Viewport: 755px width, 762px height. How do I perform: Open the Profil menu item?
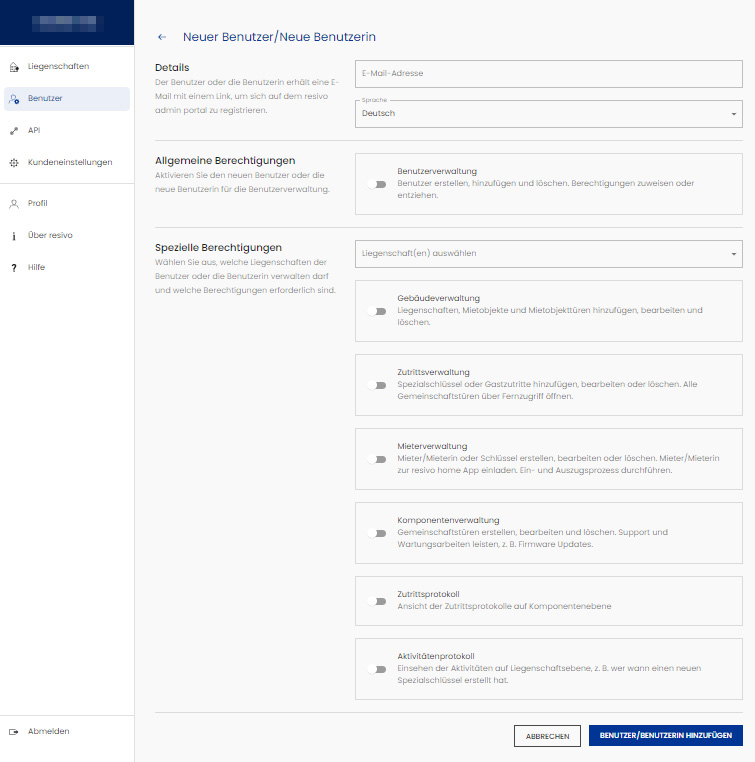[x=67, y=204]
